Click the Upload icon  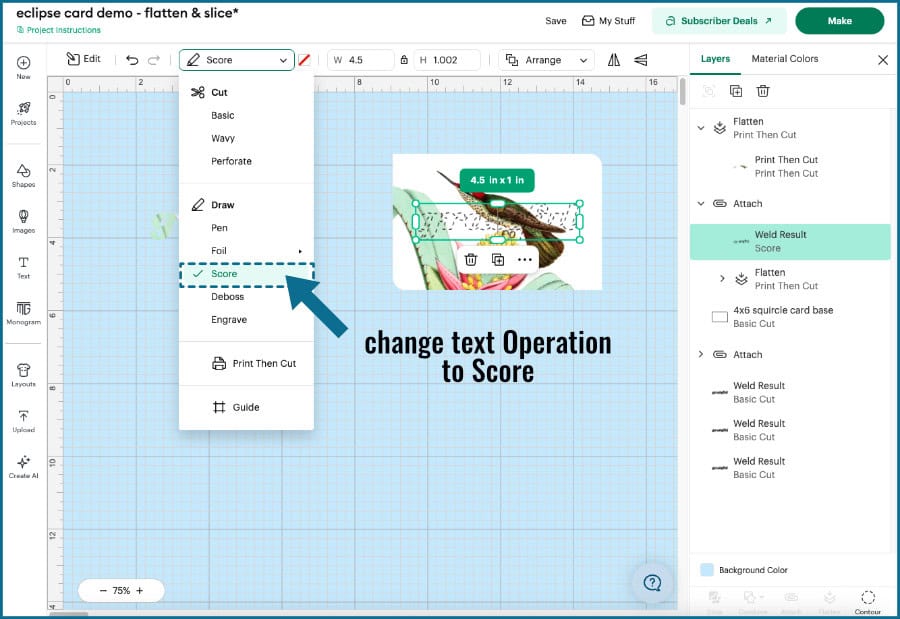[24, 421]
